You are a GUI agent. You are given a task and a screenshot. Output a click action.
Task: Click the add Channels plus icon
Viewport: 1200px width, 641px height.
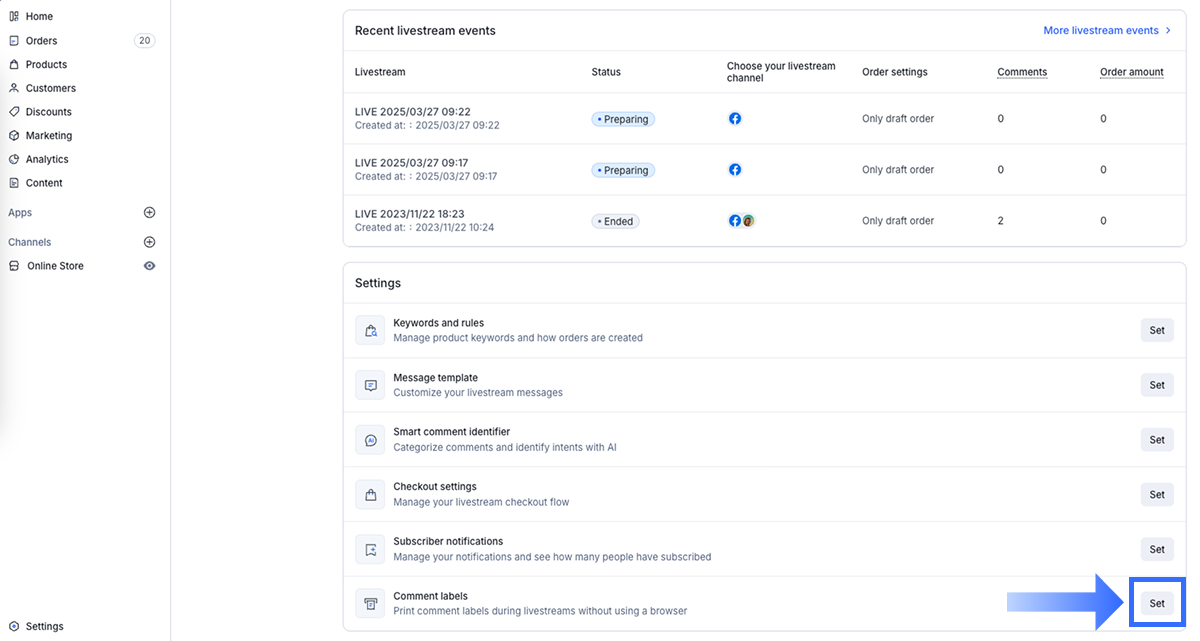150,242
